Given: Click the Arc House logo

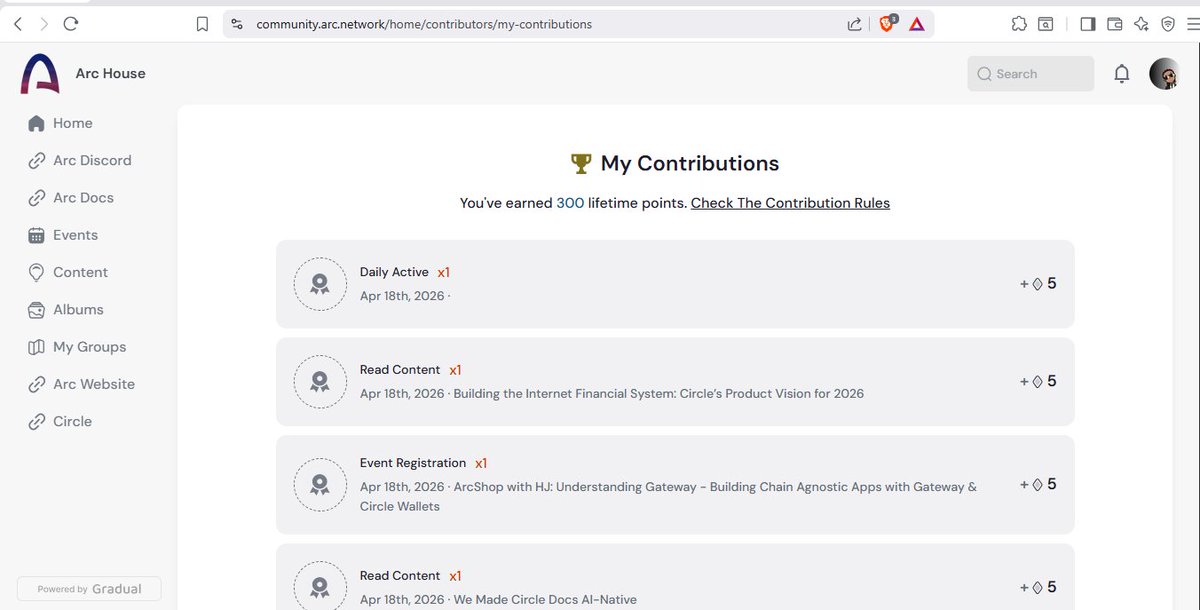Looking at the screenshot, I should coord(40,74).
